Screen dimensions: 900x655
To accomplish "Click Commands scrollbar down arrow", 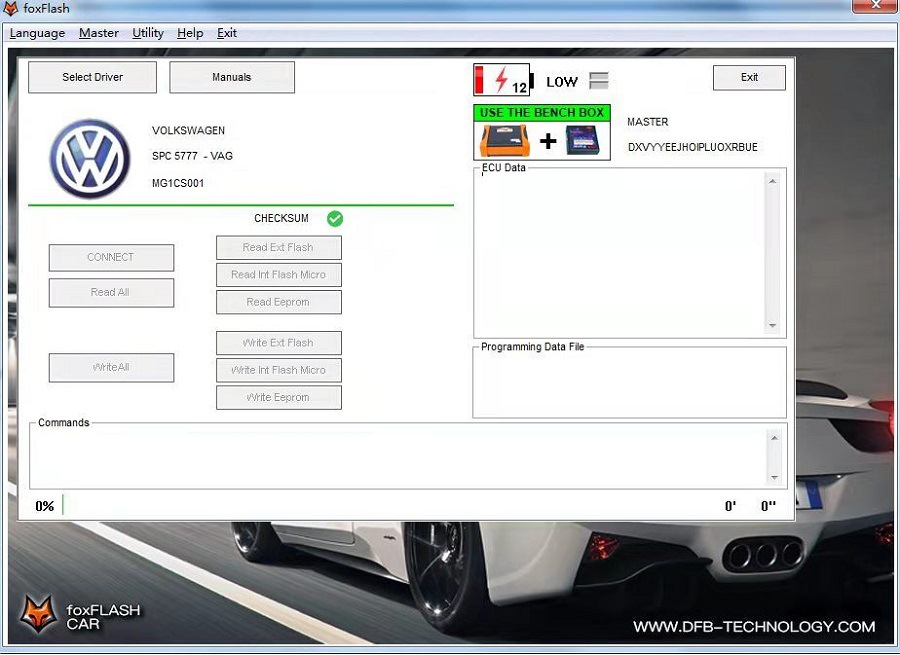I will click(774, 478).
